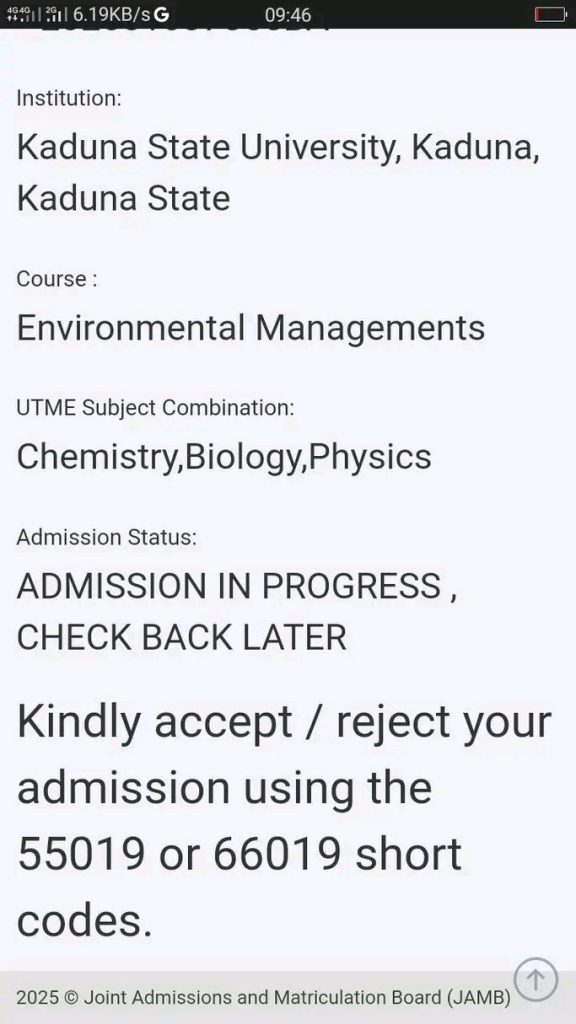Tap the Environmental Managements course text
The height and width of the screenshot is (1024, 576).
coord(252,327)
